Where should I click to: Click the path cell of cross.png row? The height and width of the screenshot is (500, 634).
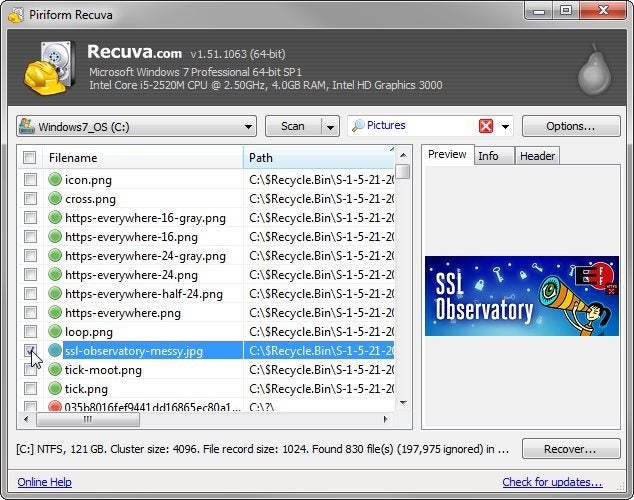(x=319, y=198)
